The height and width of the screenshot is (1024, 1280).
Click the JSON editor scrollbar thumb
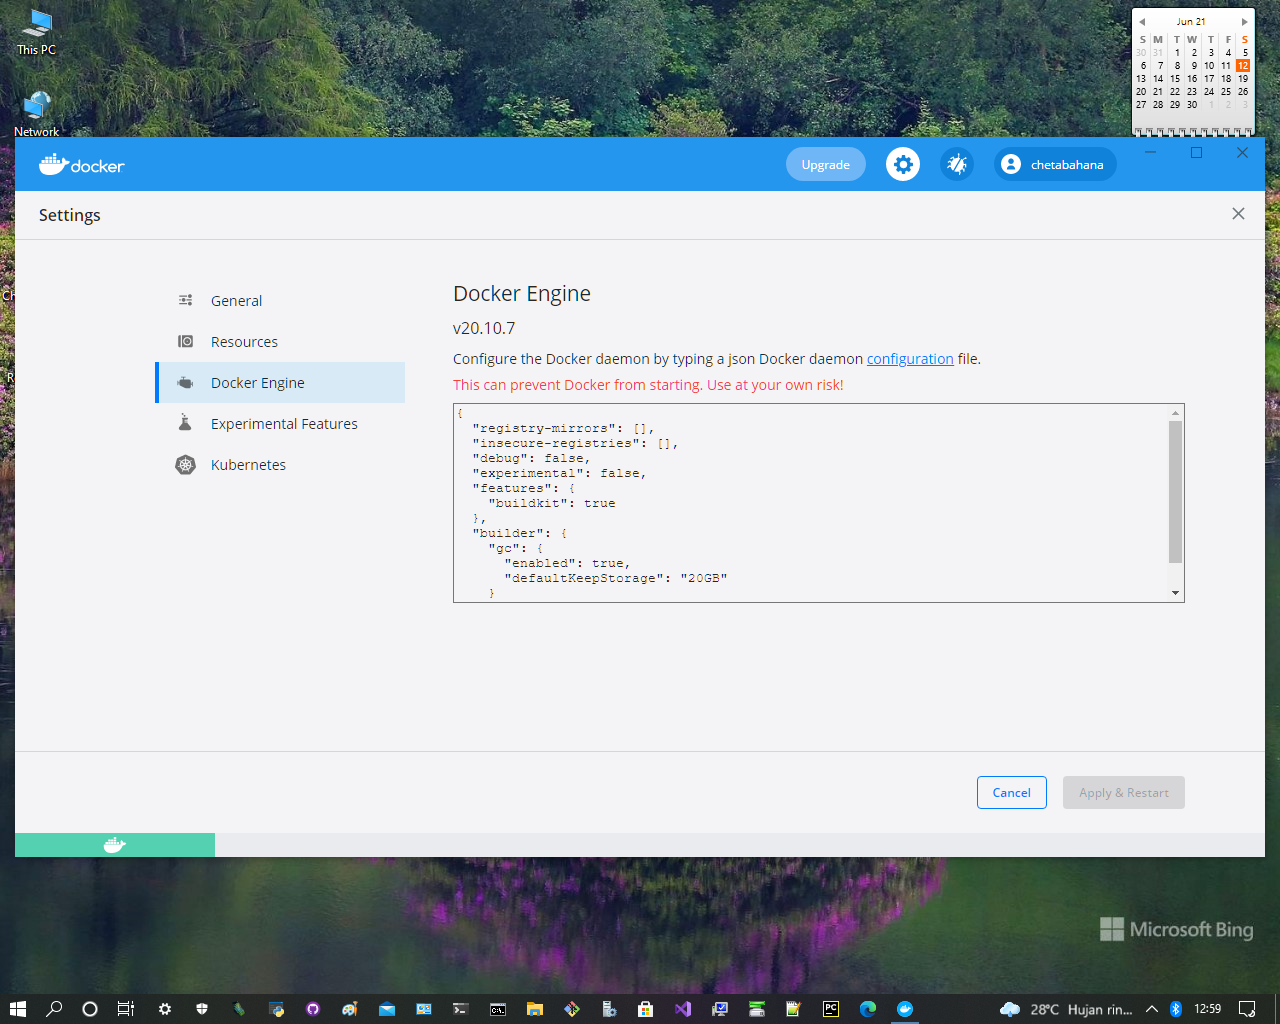[1176, 491]
